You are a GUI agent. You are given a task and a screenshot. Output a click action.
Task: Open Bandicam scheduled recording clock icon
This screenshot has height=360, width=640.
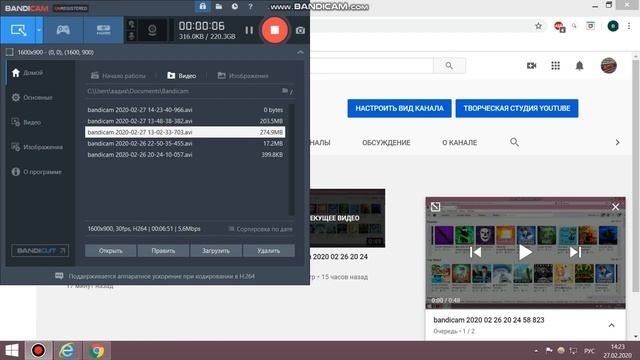pos(235,7)
